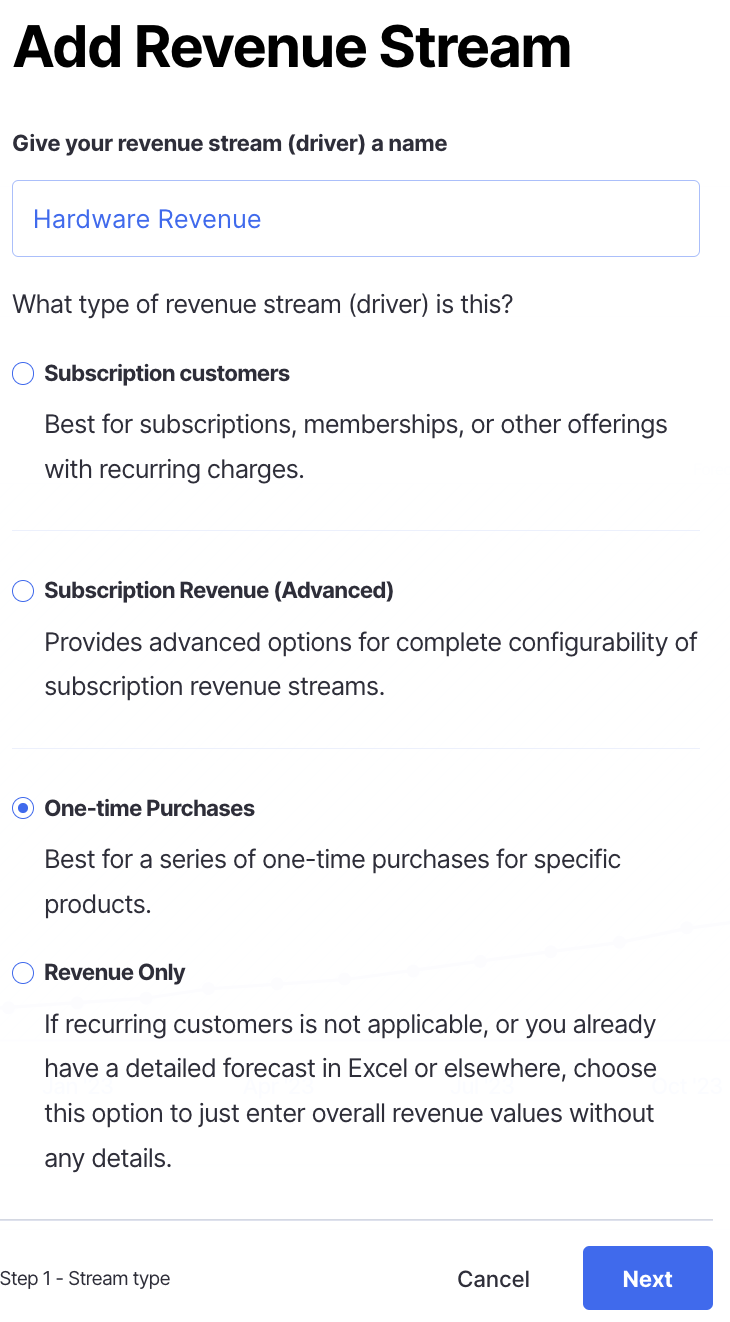730x1322 pixels.
Task: Click the "One-time Purchases" label text
Action: point(150,809)
